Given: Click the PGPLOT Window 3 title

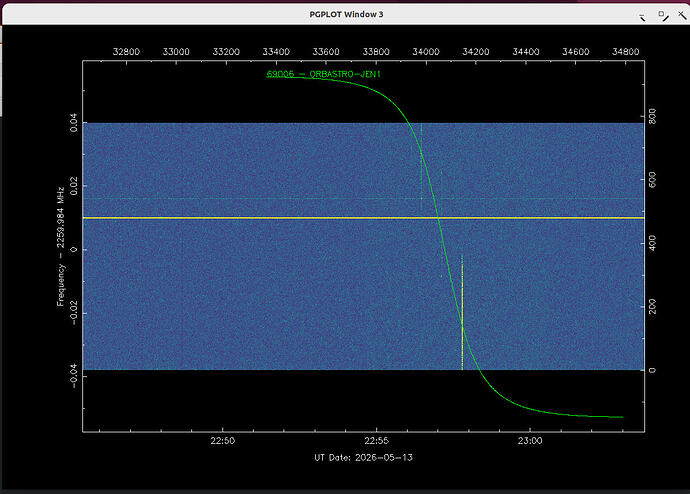Looking at the screenshot, I should 346,14.
